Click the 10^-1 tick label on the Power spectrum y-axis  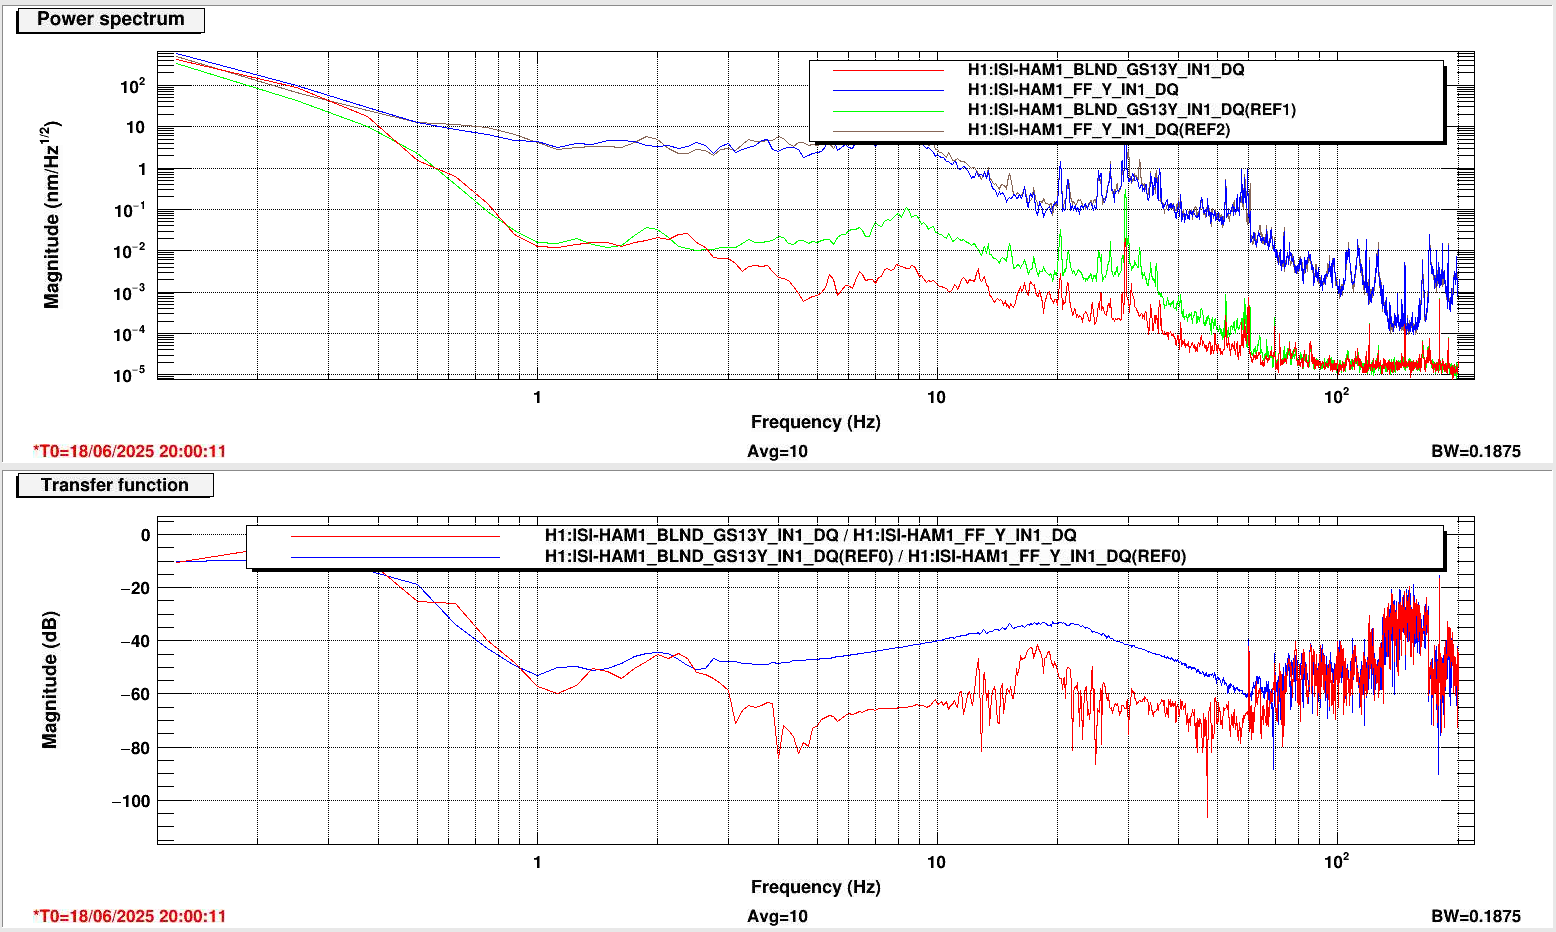(x=130, y=209)
